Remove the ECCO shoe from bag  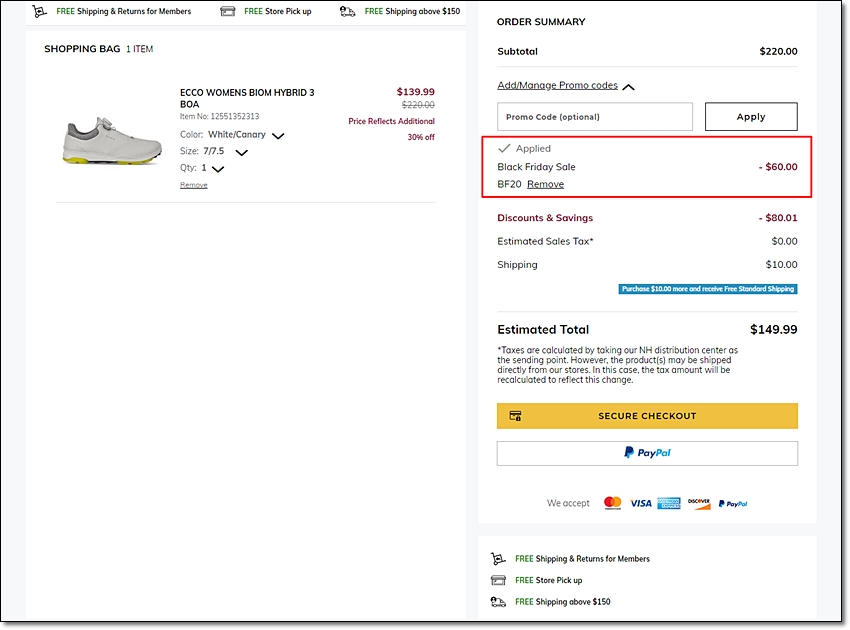194,185
